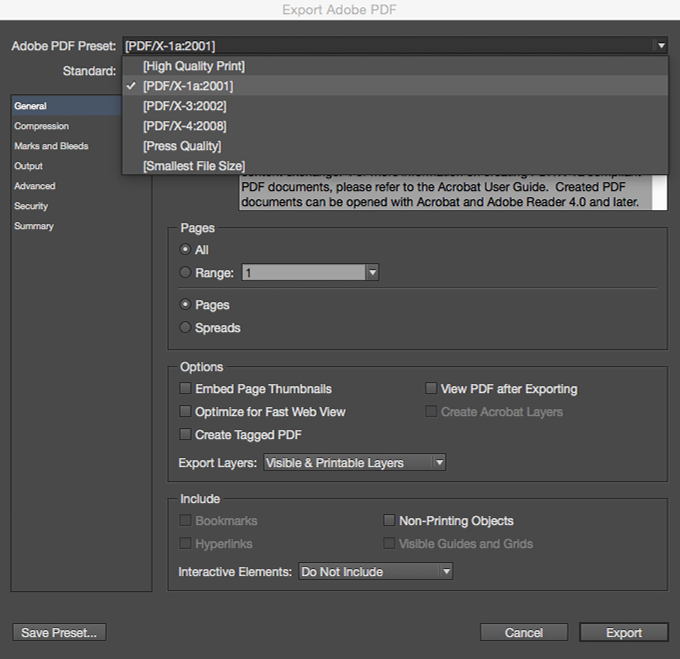Select the Range radio button
Image resolution: width=680 pixels, height=659 pixels.
tap(185, 272)
